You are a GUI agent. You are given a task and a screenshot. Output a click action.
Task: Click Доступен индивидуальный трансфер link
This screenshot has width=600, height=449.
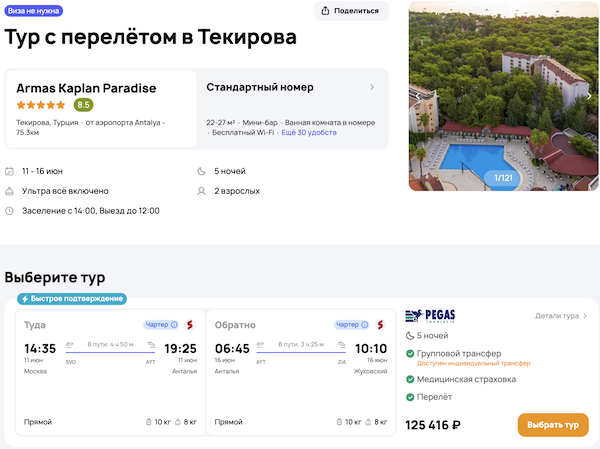coord(474,363)
